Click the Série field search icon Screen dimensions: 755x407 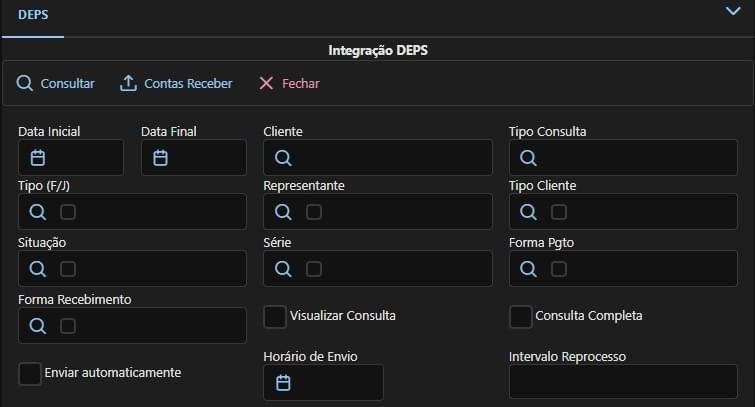(283, 269)
